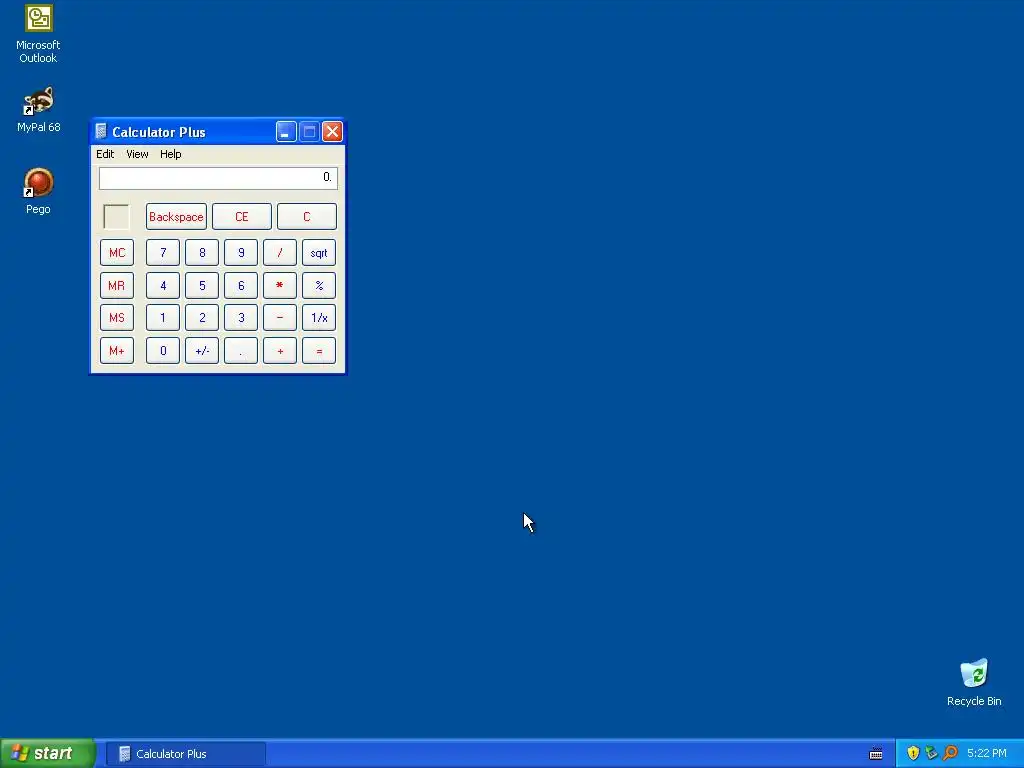This screenshot has width=1024, height=768.
Task: Close the Calculator Plus window
Action: pyautogui.click(x=332, y=132)
